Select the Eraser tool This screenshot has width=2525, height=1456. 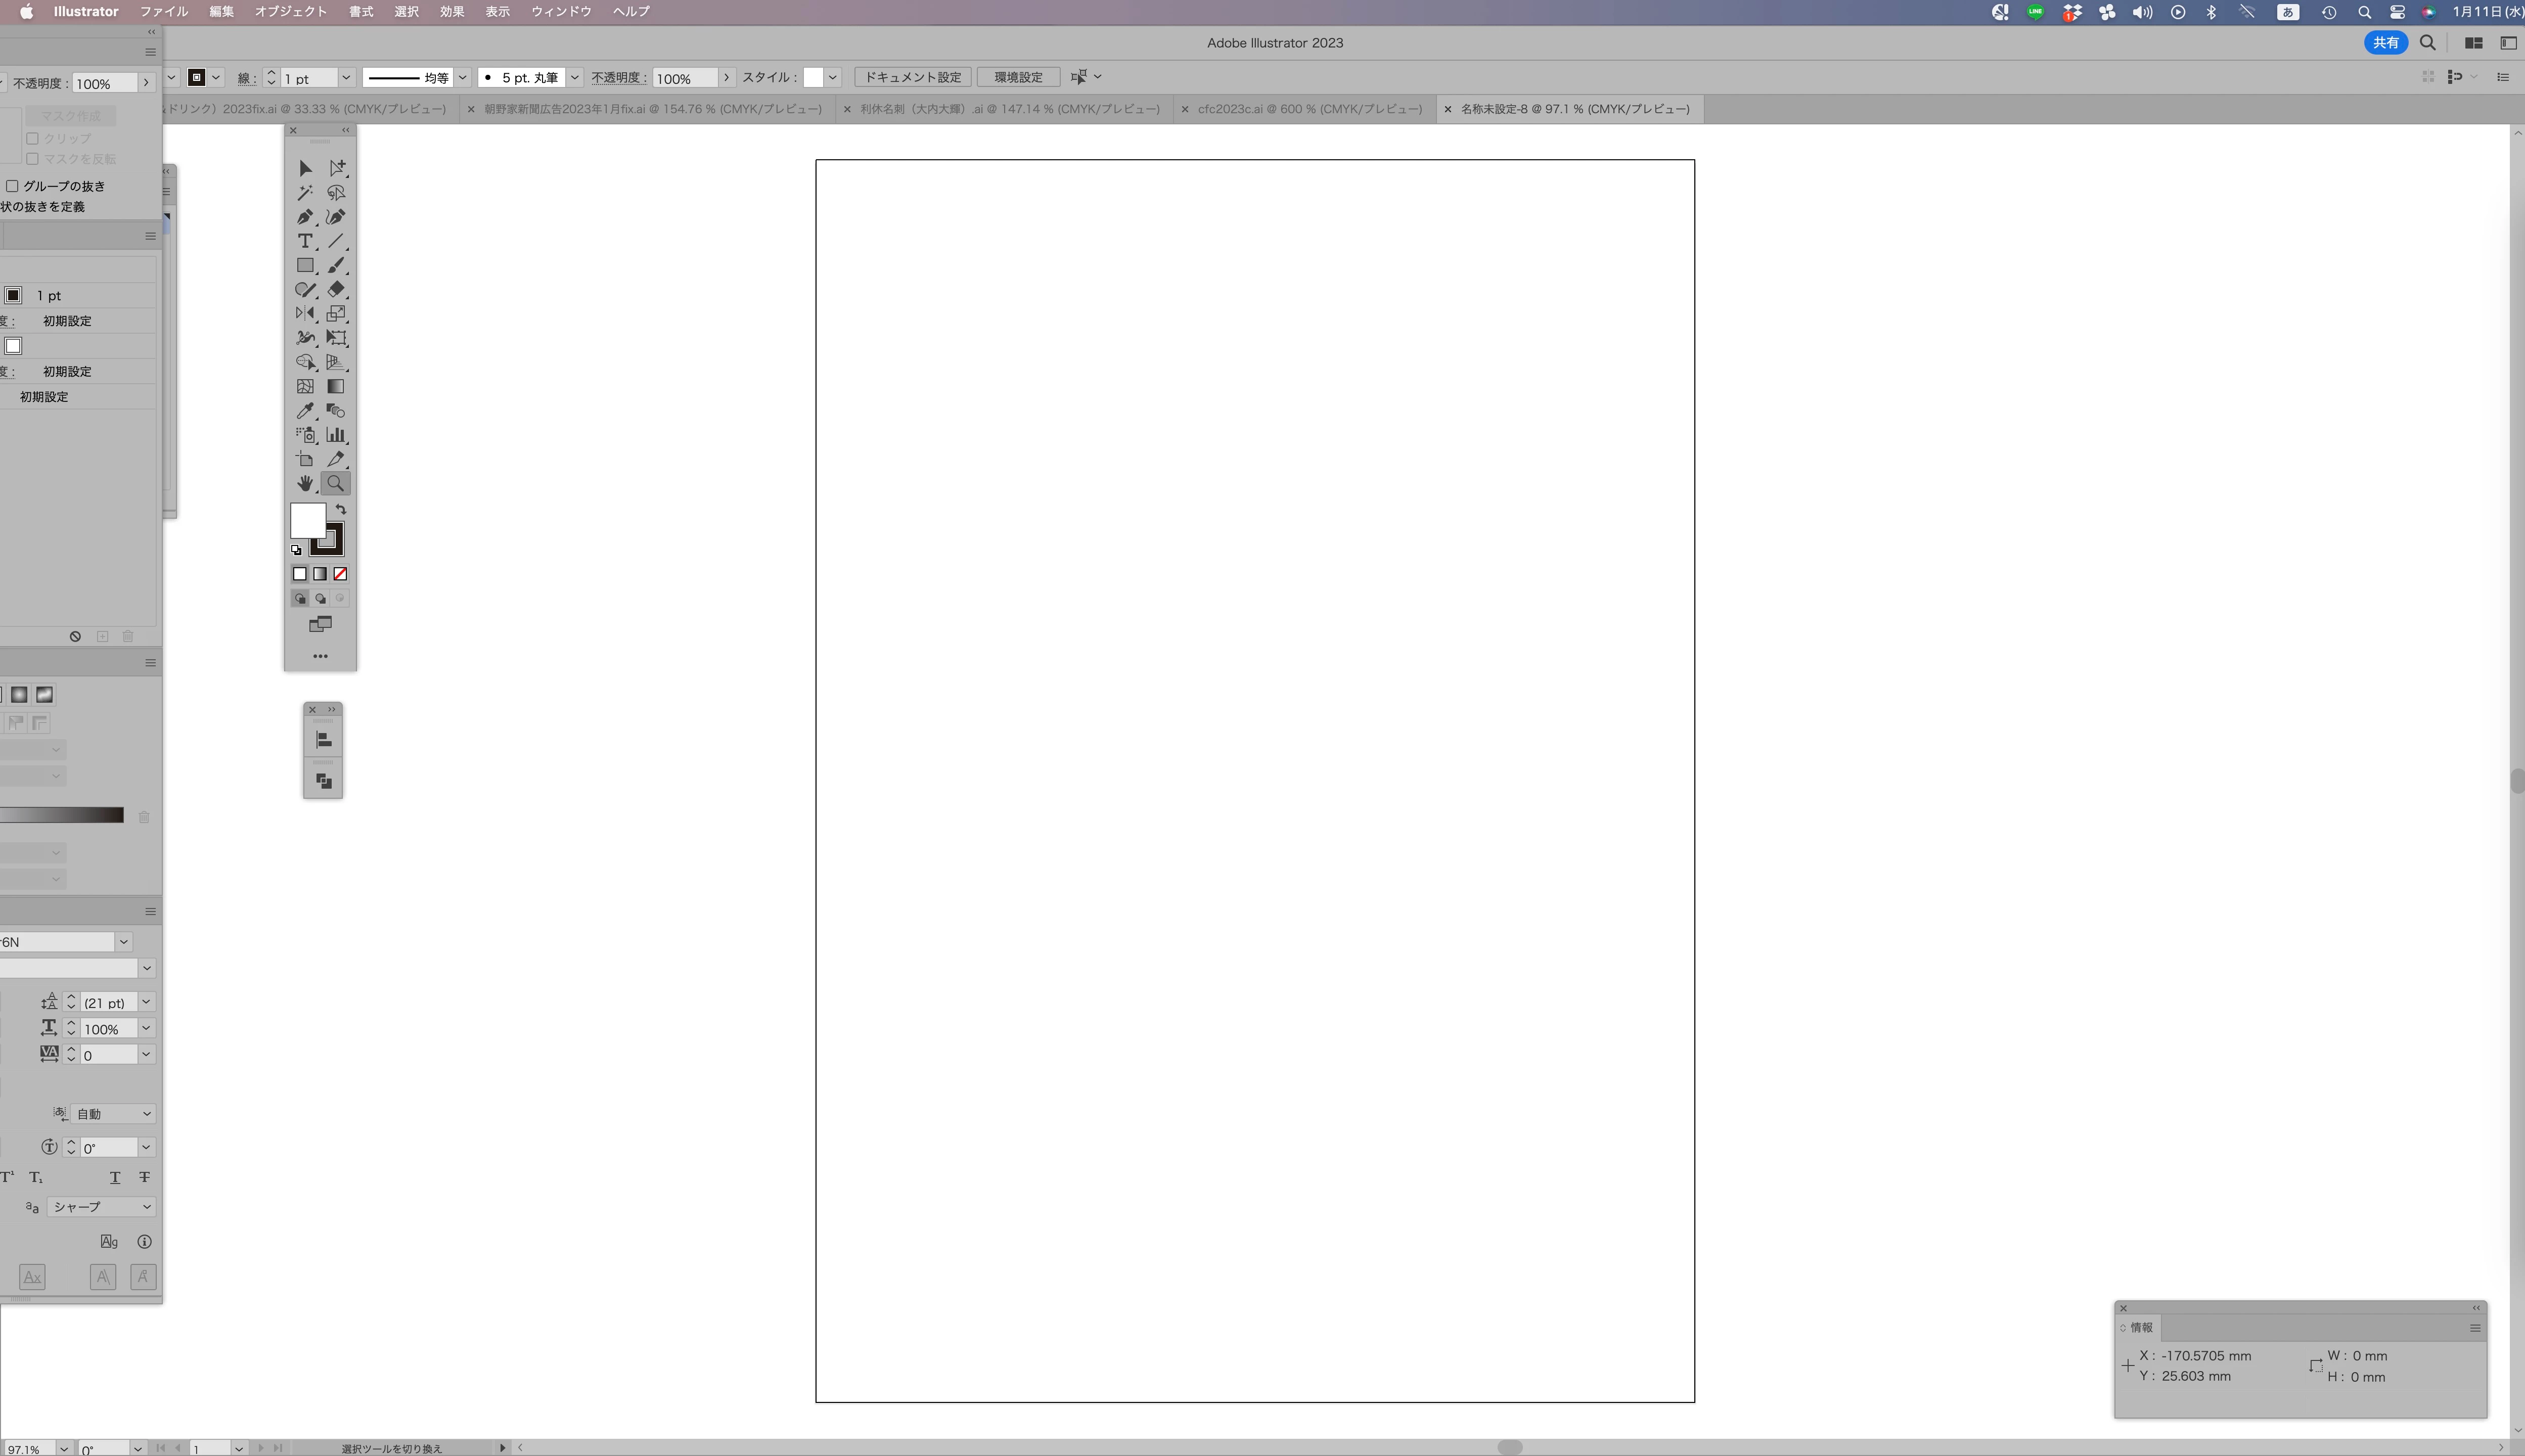(336, 290)
